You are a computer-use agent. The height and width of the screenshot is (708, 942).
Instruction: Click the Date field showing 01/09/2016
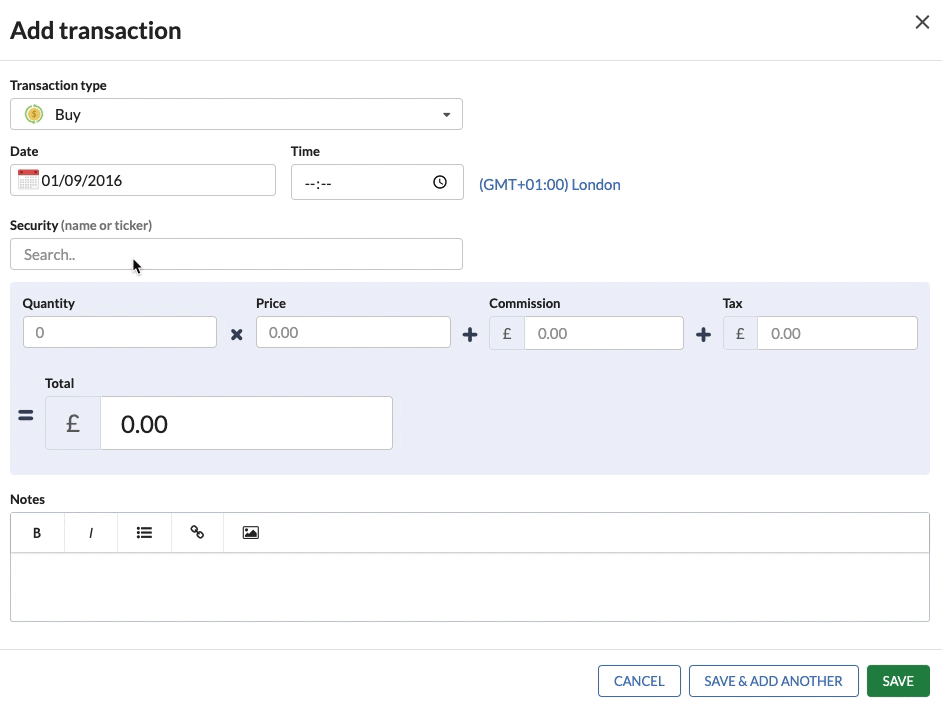[x=143, y=180]
